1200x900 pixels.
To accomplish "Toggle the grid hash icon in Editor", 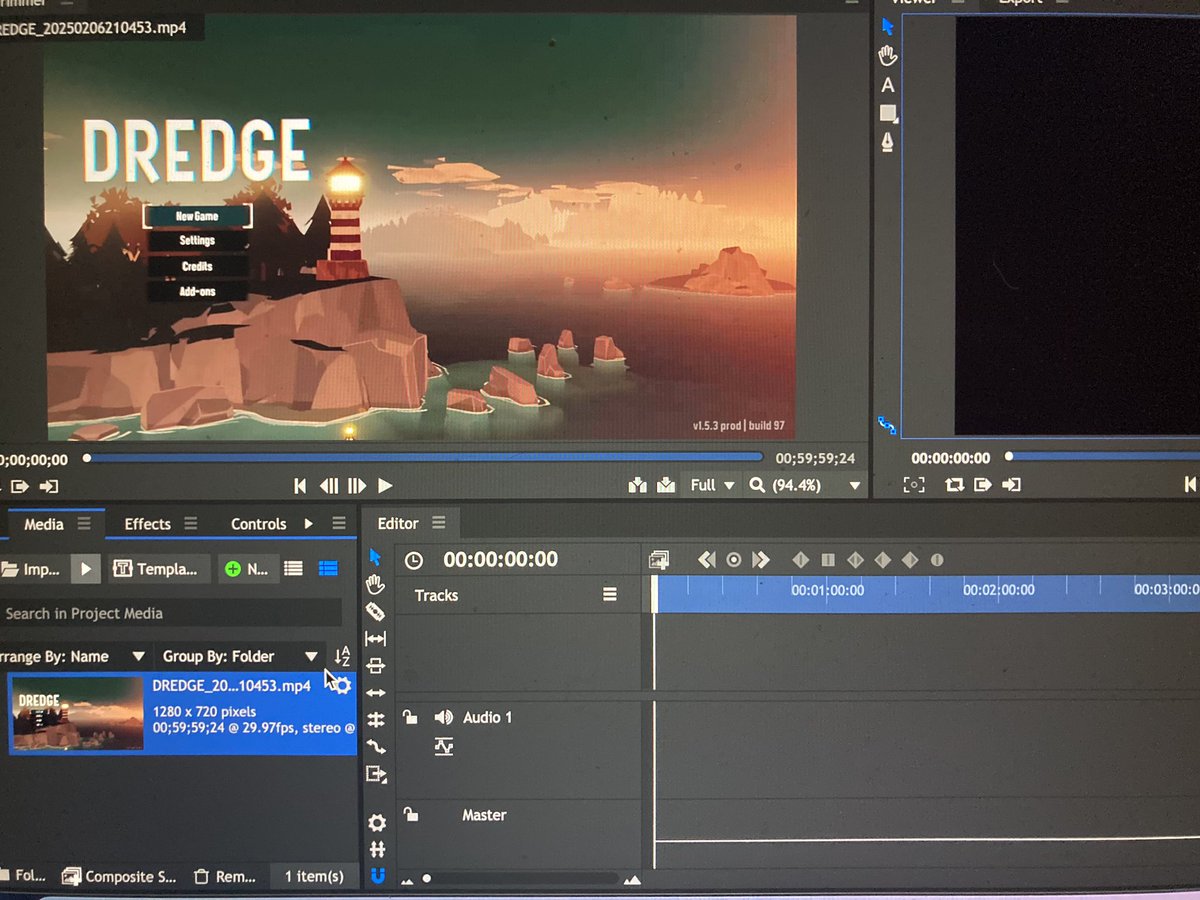I will tap(377, 850).
